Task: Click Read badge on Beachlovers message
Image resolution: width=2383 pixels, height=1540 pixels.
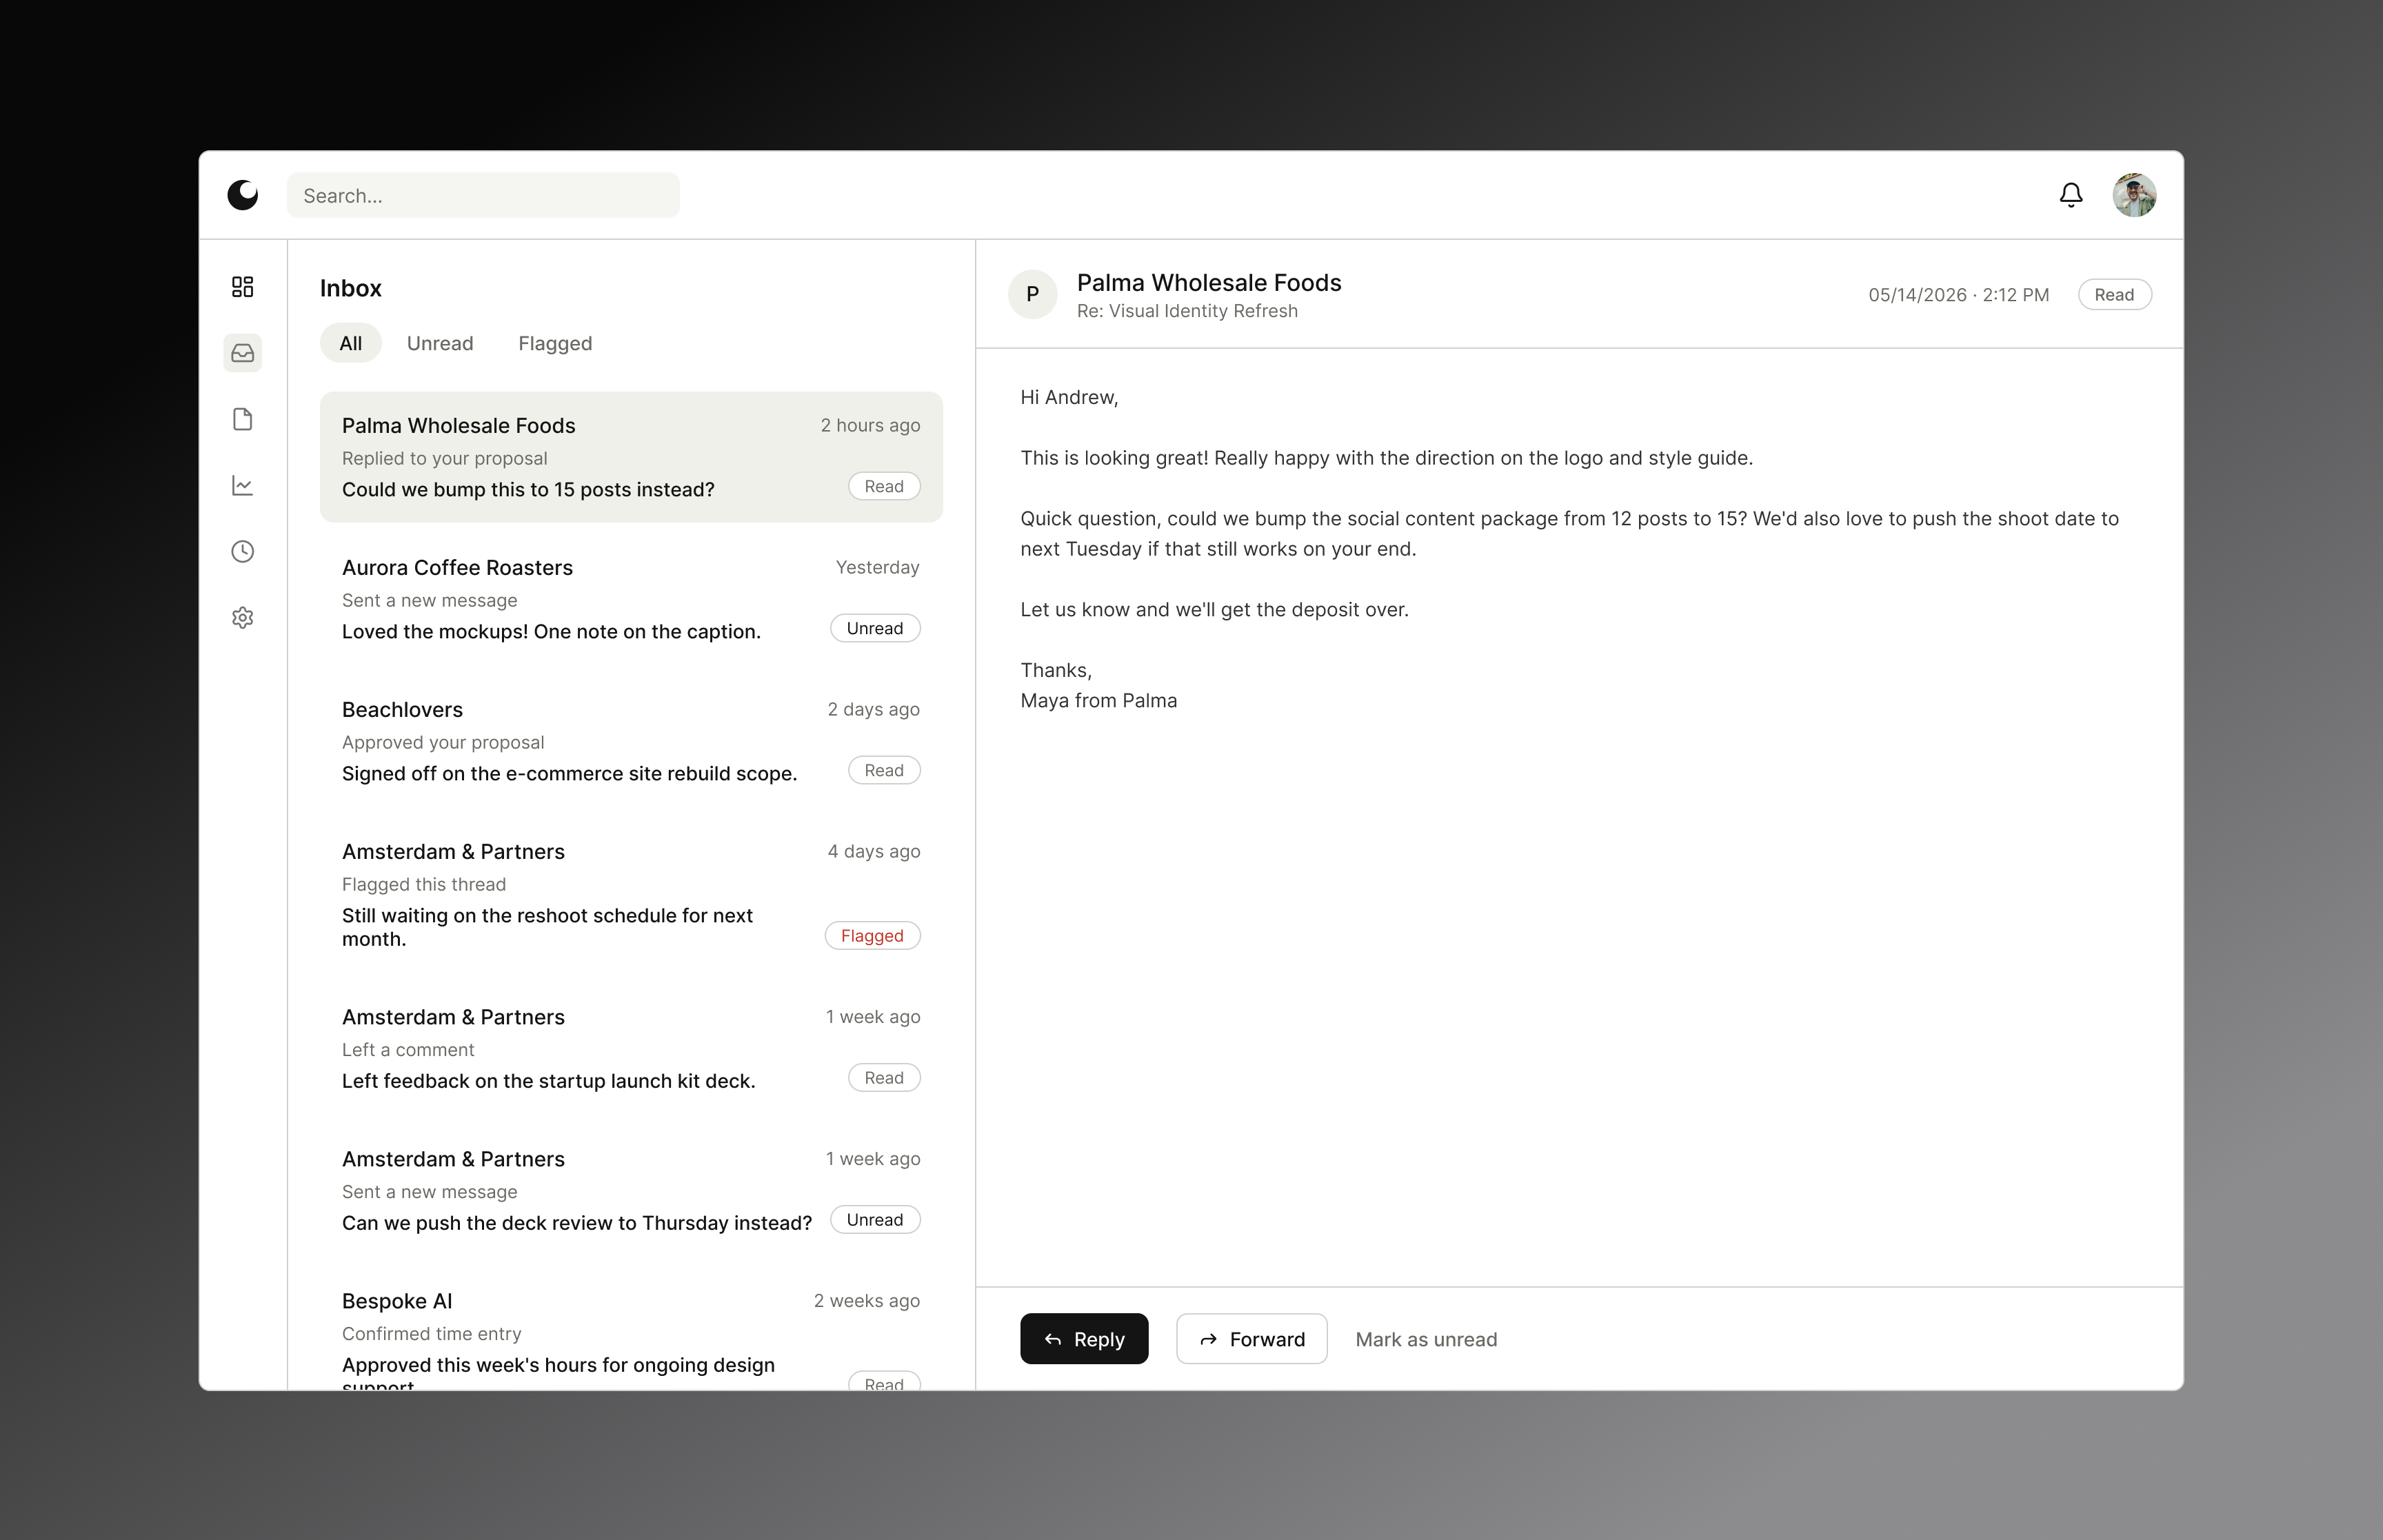Action: tap(884, 770)
